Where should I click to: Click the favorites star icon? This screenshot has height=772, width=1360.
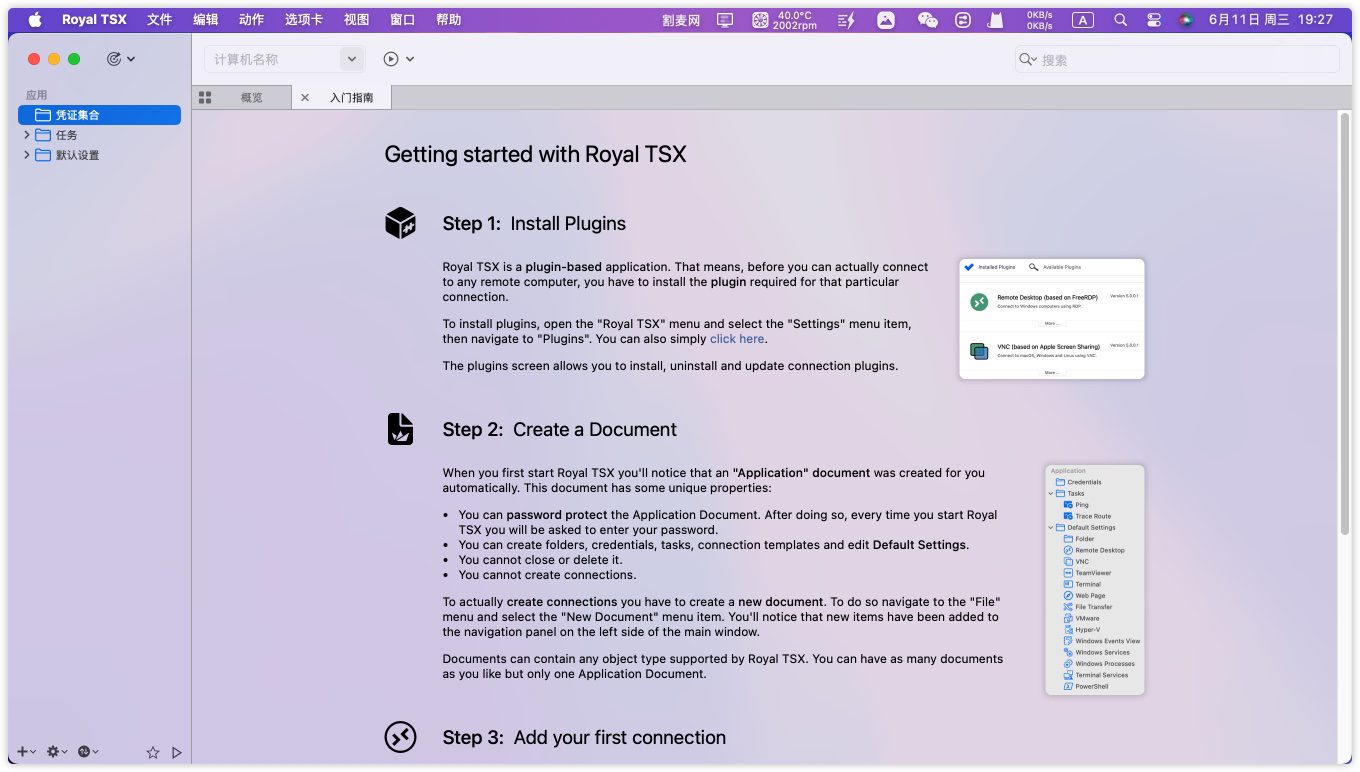point(153,752)
